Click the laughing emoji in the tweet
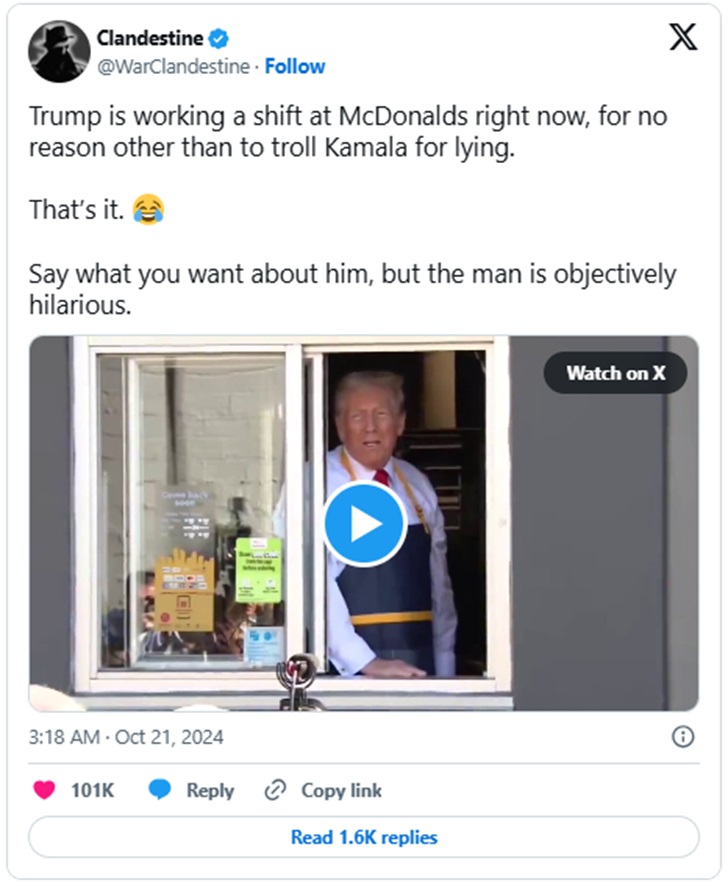Screen dimensions: 728x883 pyautogui.click(x=148, y=212)
